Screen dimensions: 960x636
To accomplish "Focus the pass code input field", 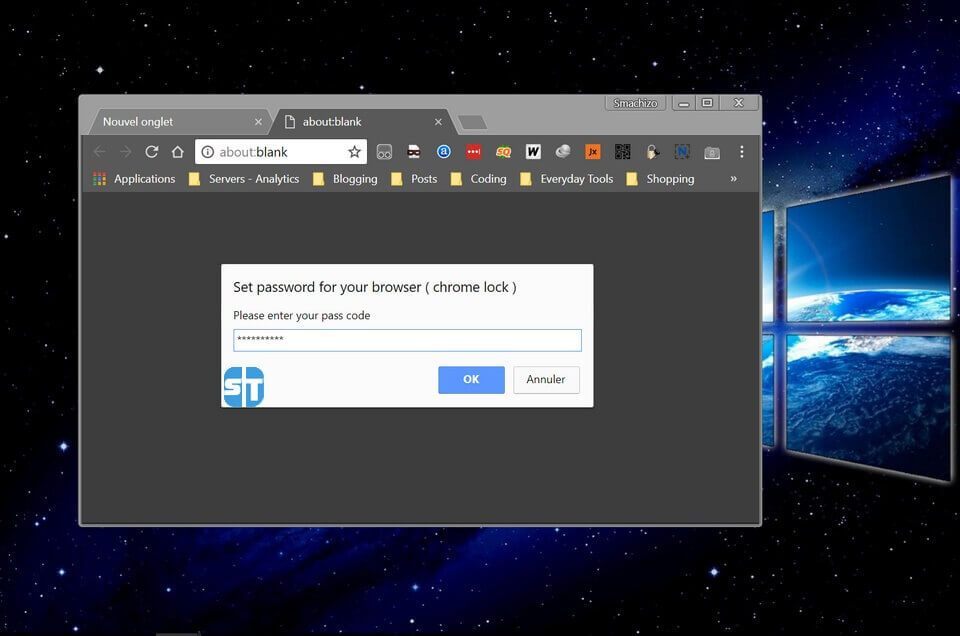I will click(x=407, y=340).
